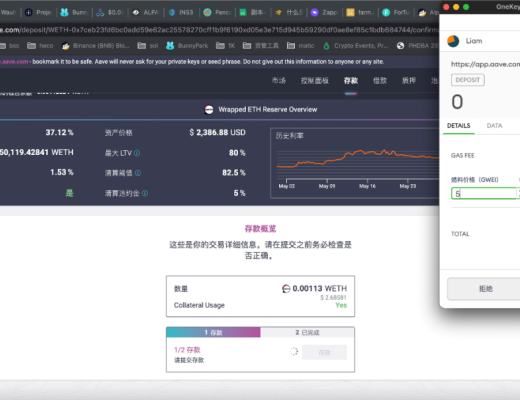Click the 82.5 % liquidation threshold value

point(234,172)
